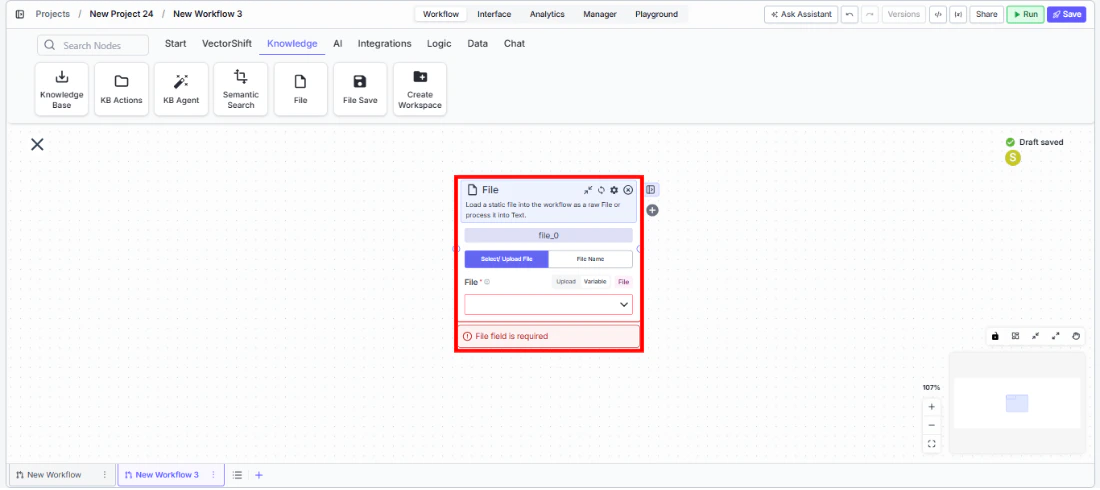Refresh the File node
Image resolution: width=1100 pixels, height=490 pixels.
tap(601, 190)
